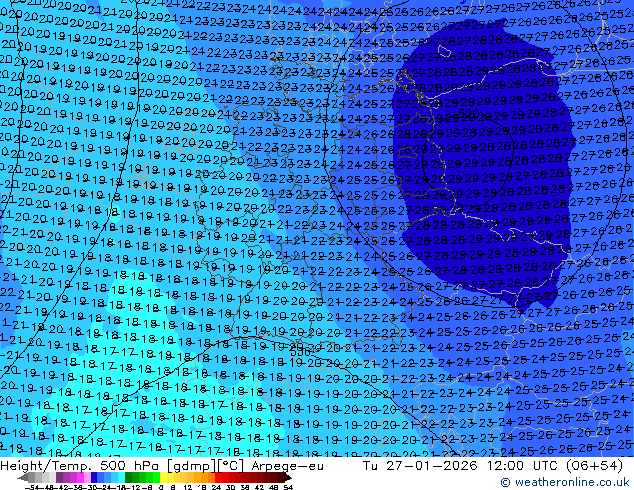Click the "54" colour scale maximum value
The height and width of the screenshot is (490, 634).
pos(288,488)
